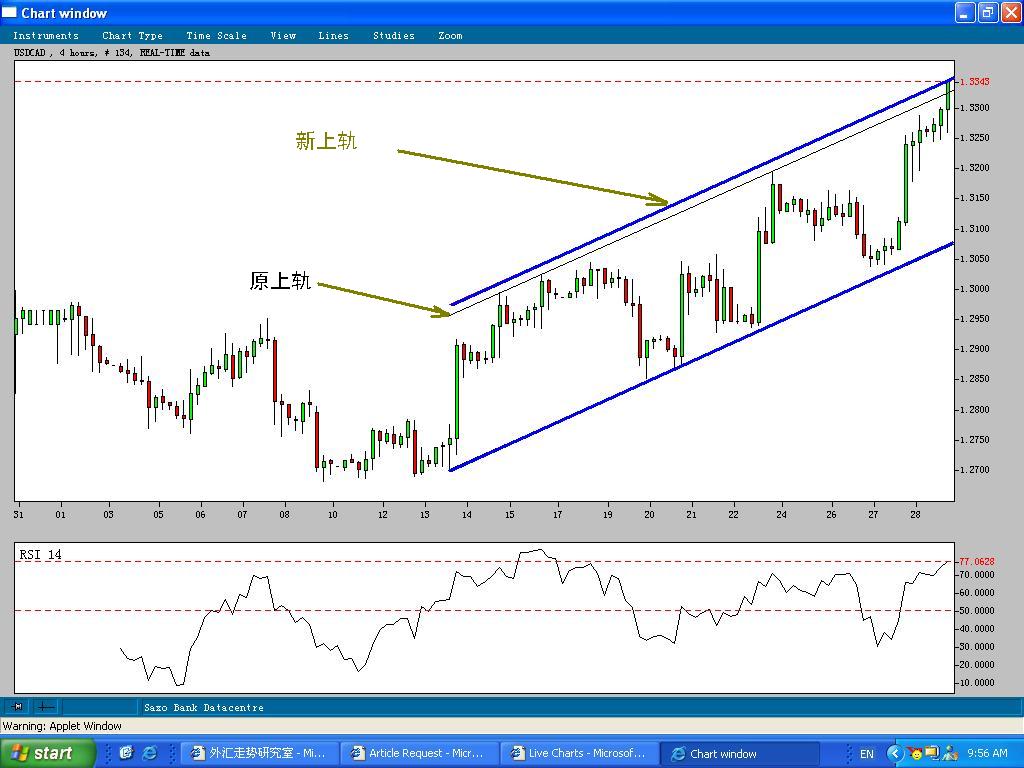Screen dimensions: 1024x768
Task: Click the 77.0628 RSI value label
Action: pos(976,561)
